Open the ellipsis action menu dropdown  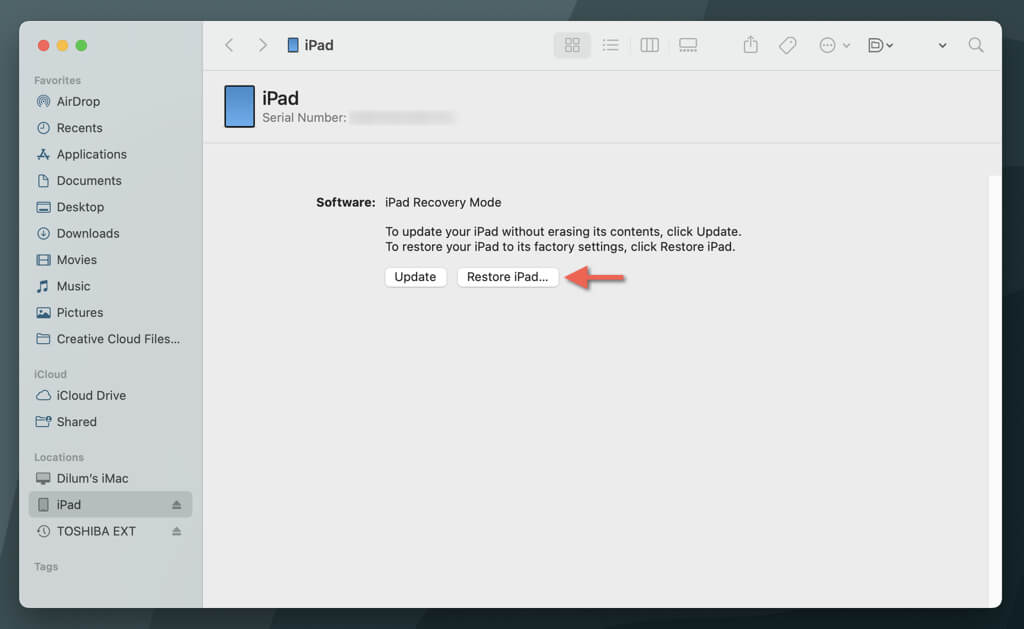(x=834, y=45)
